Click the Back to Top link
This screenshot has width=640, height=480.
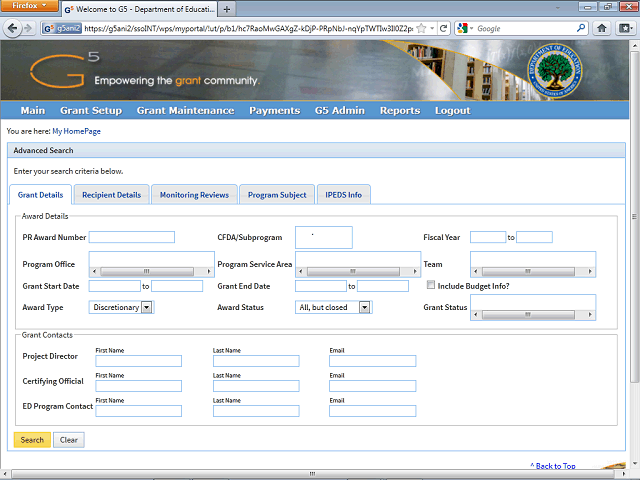pos(553,466)
